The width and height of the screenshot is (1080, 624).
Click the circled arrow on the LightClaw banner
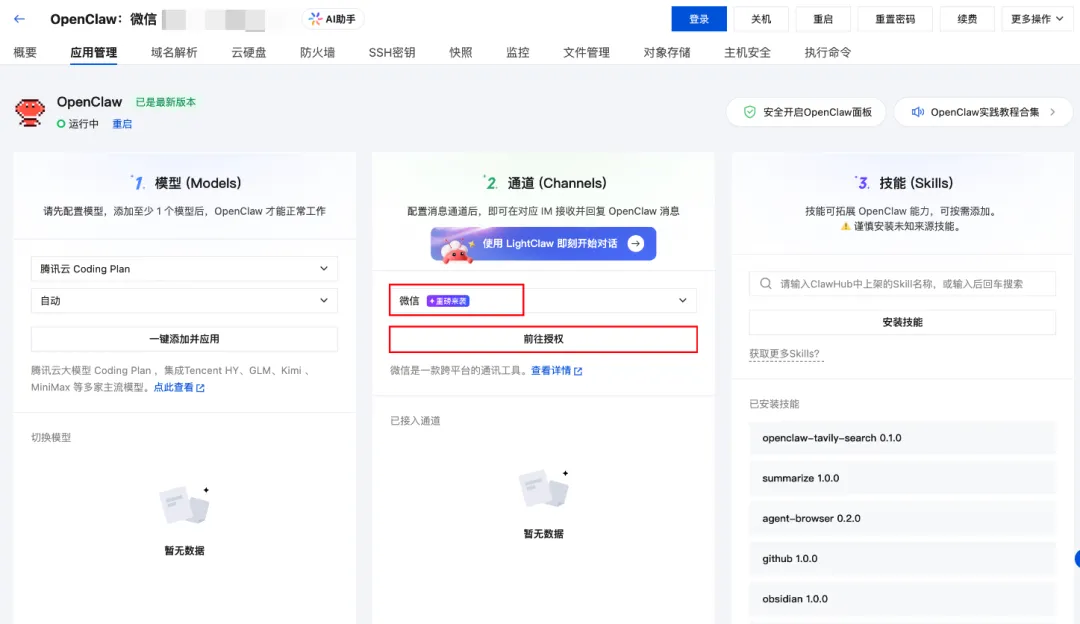tap(636, 244)
